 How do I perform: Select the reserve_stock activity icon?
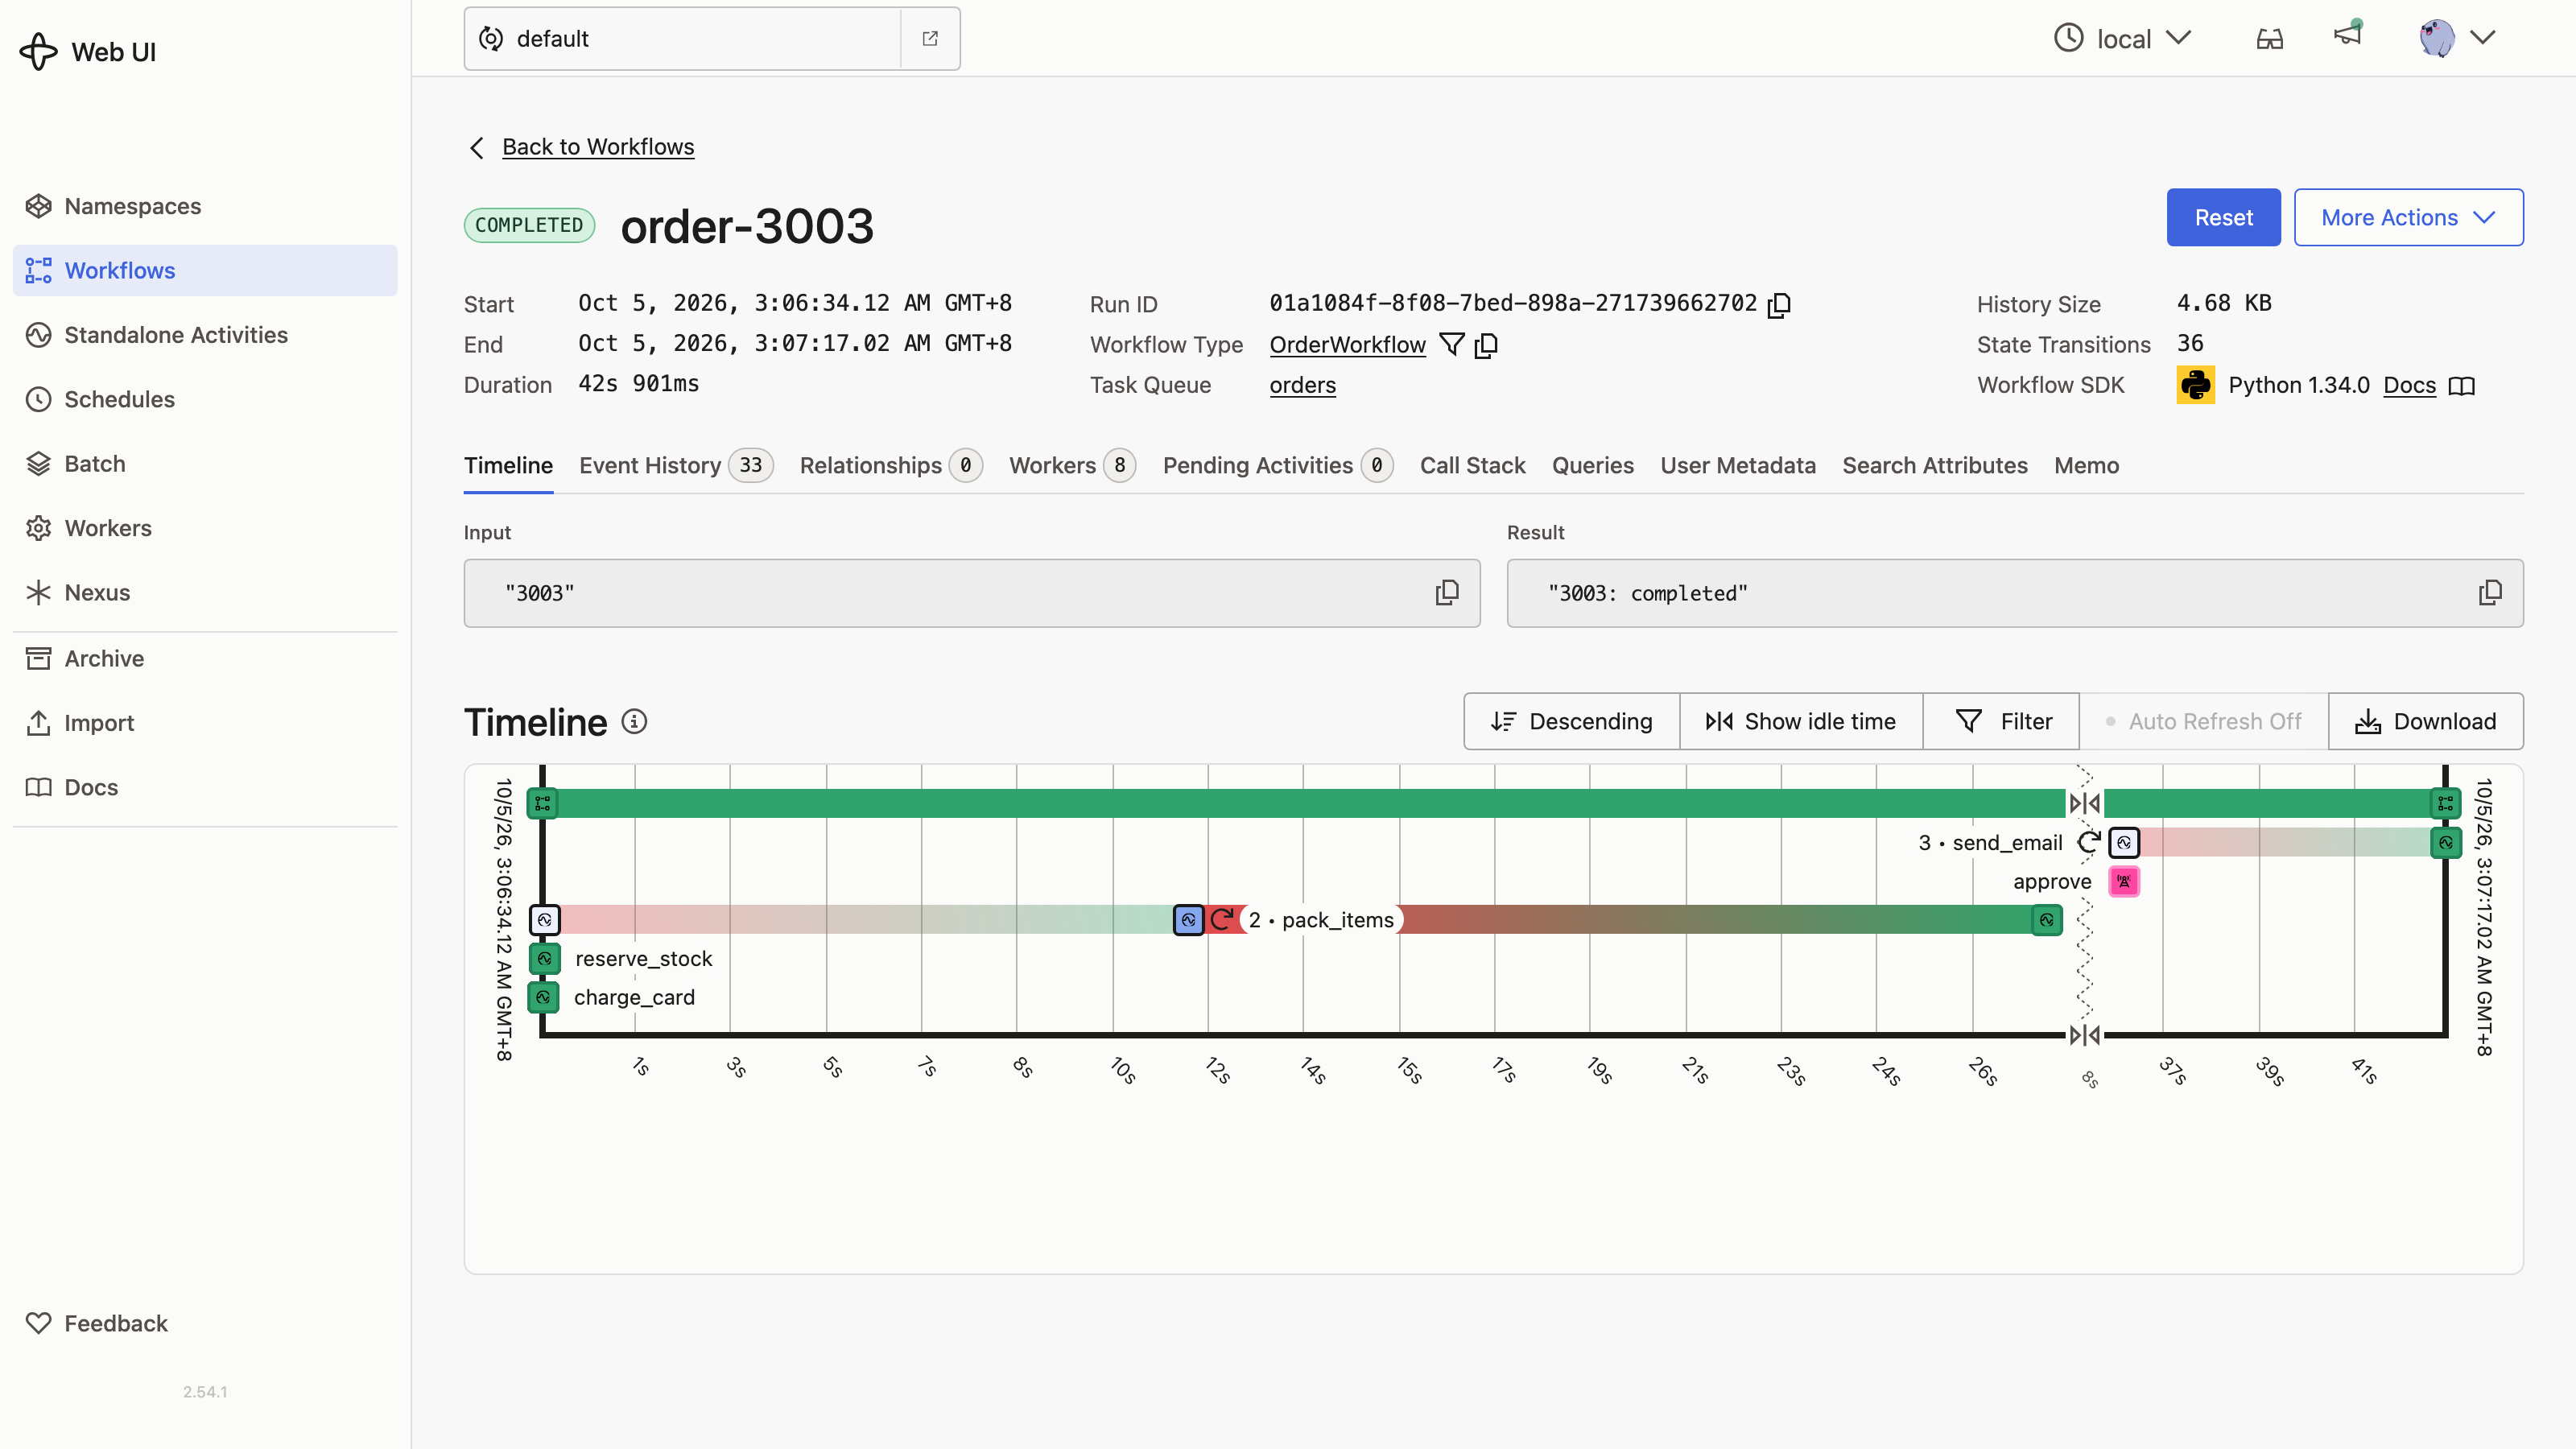[544, 958]
